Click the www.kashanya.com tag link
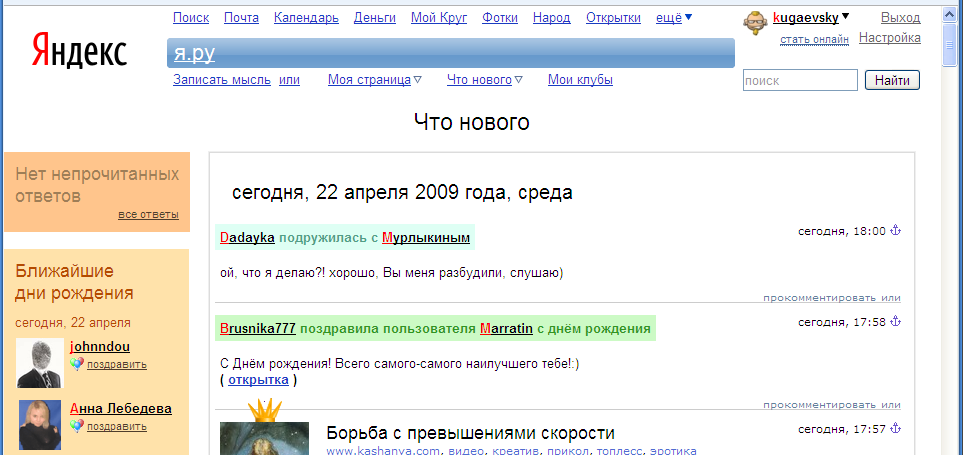Image resolution: width=963 pixels, height=455 pixels. pyautogui.click(x=383, y=451)
